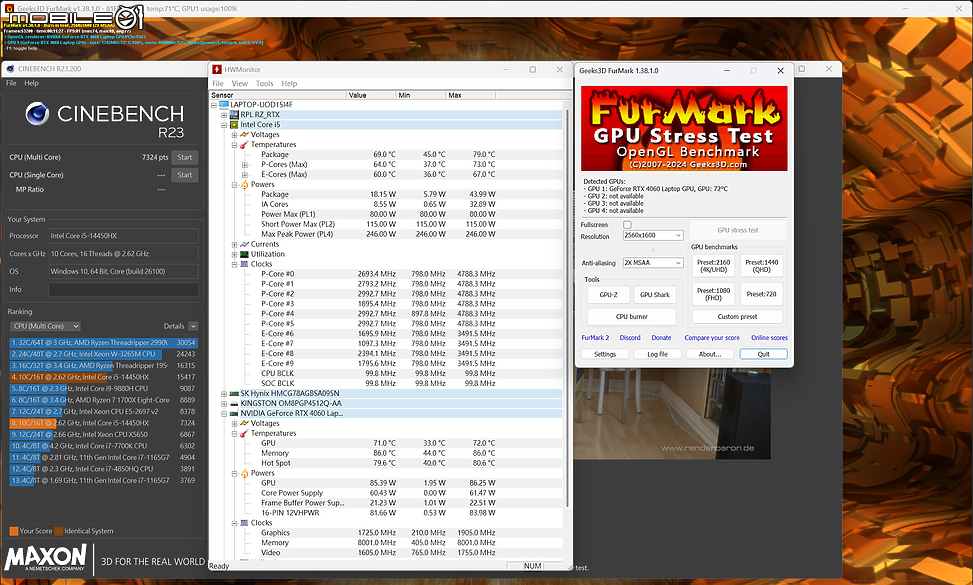Image resolution: width=973 pixels, height=585 pixels.
Task: Open HWMonitor's Help menu
Action: [289, 84]
